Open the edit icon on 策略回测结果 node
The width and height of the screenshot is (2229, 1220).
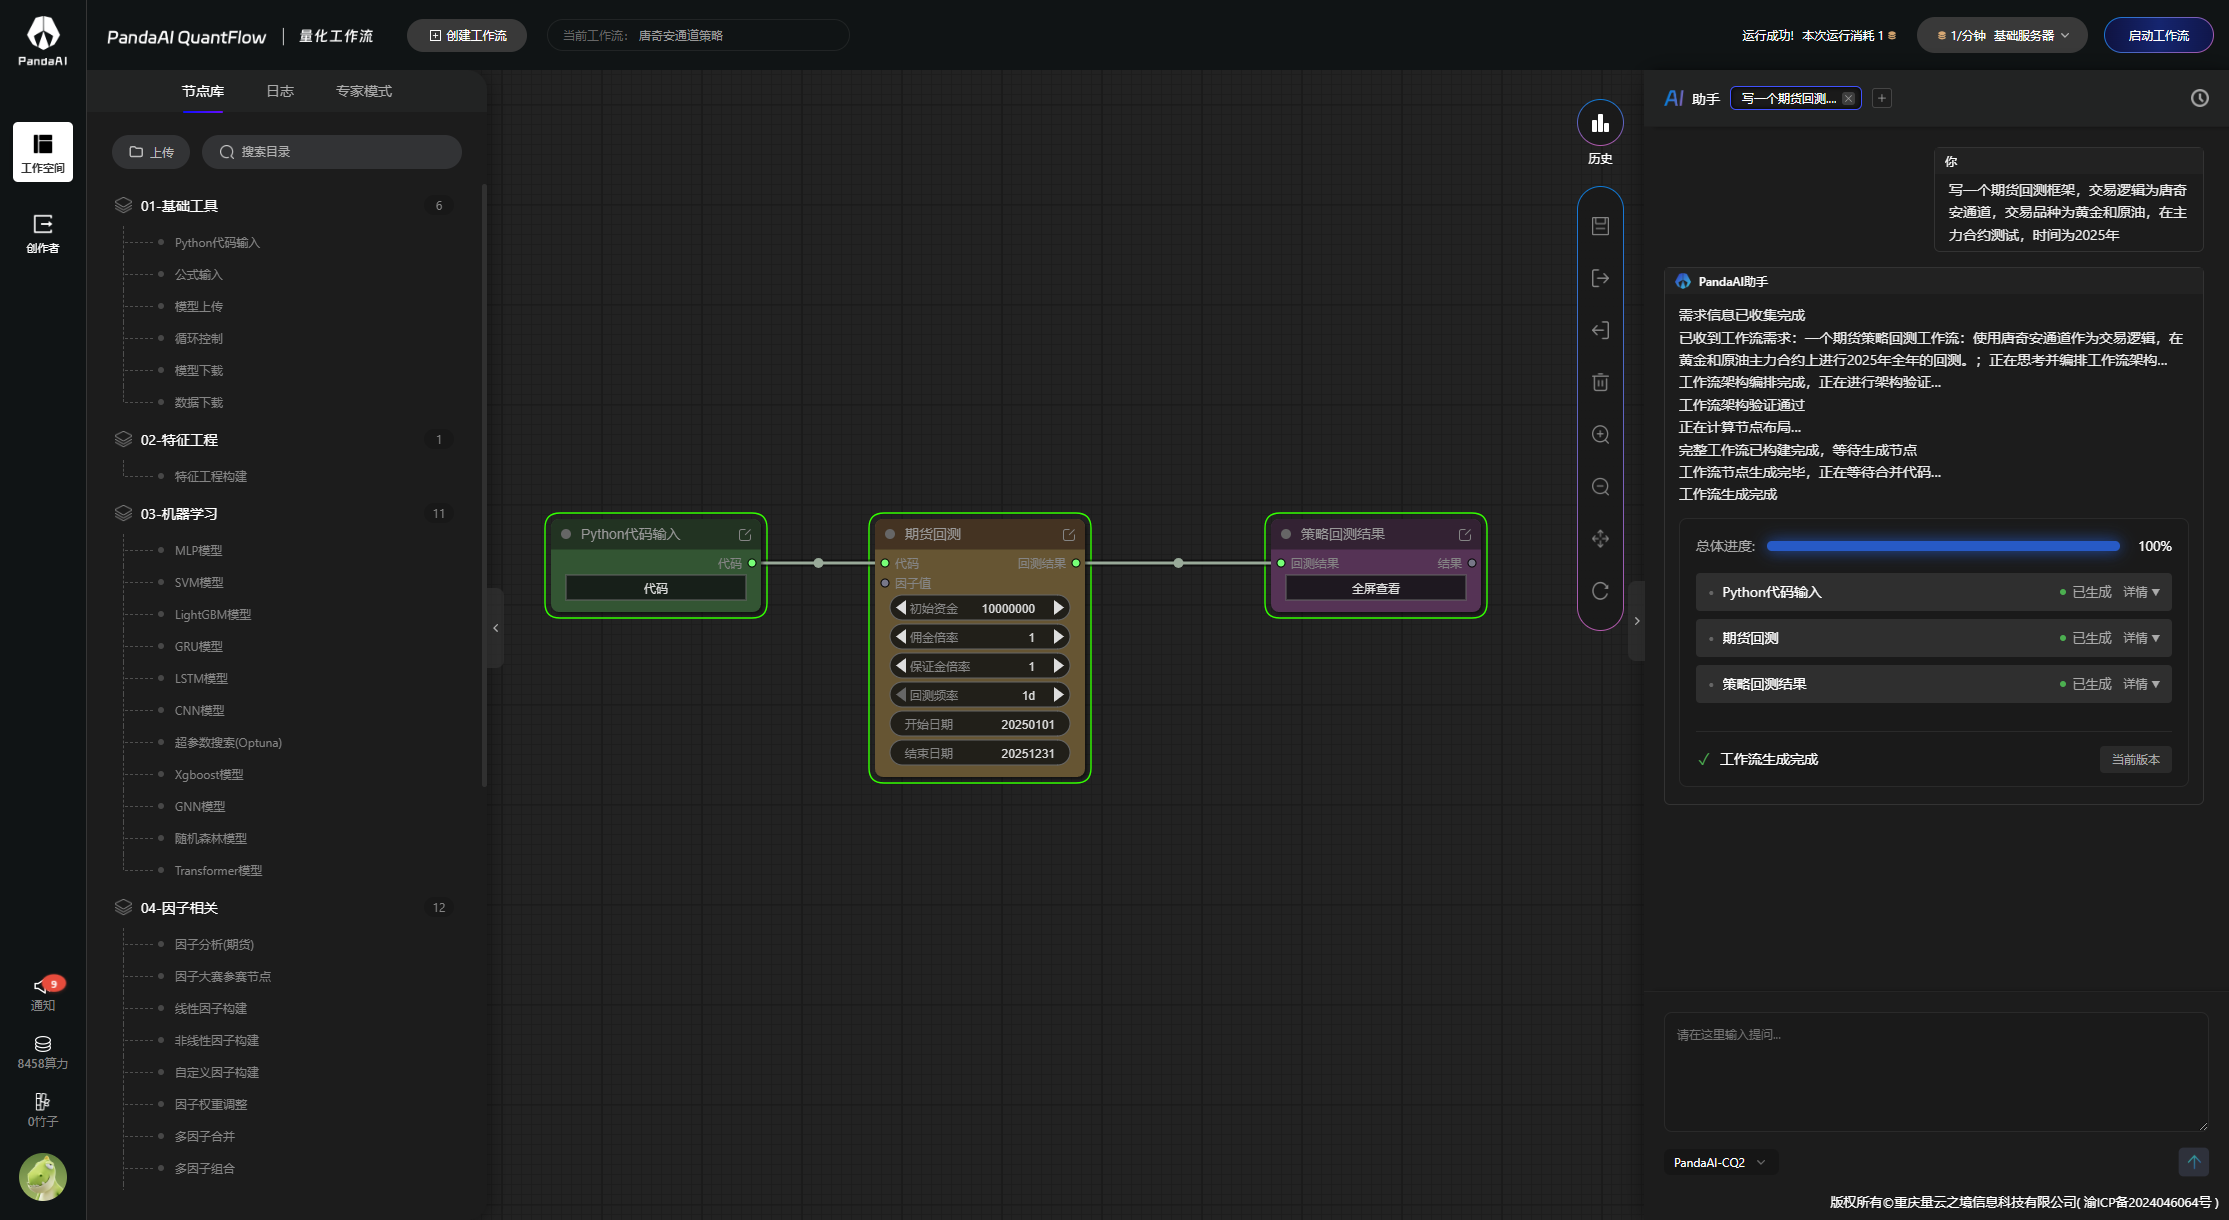click(x=1465, y=535)
